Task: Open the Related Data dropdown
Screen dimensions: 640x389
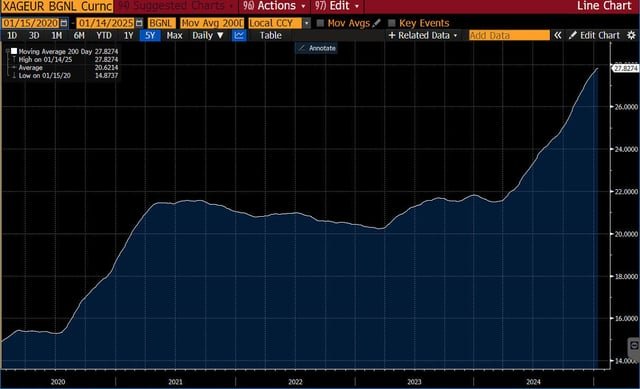Action: point(423,36)
